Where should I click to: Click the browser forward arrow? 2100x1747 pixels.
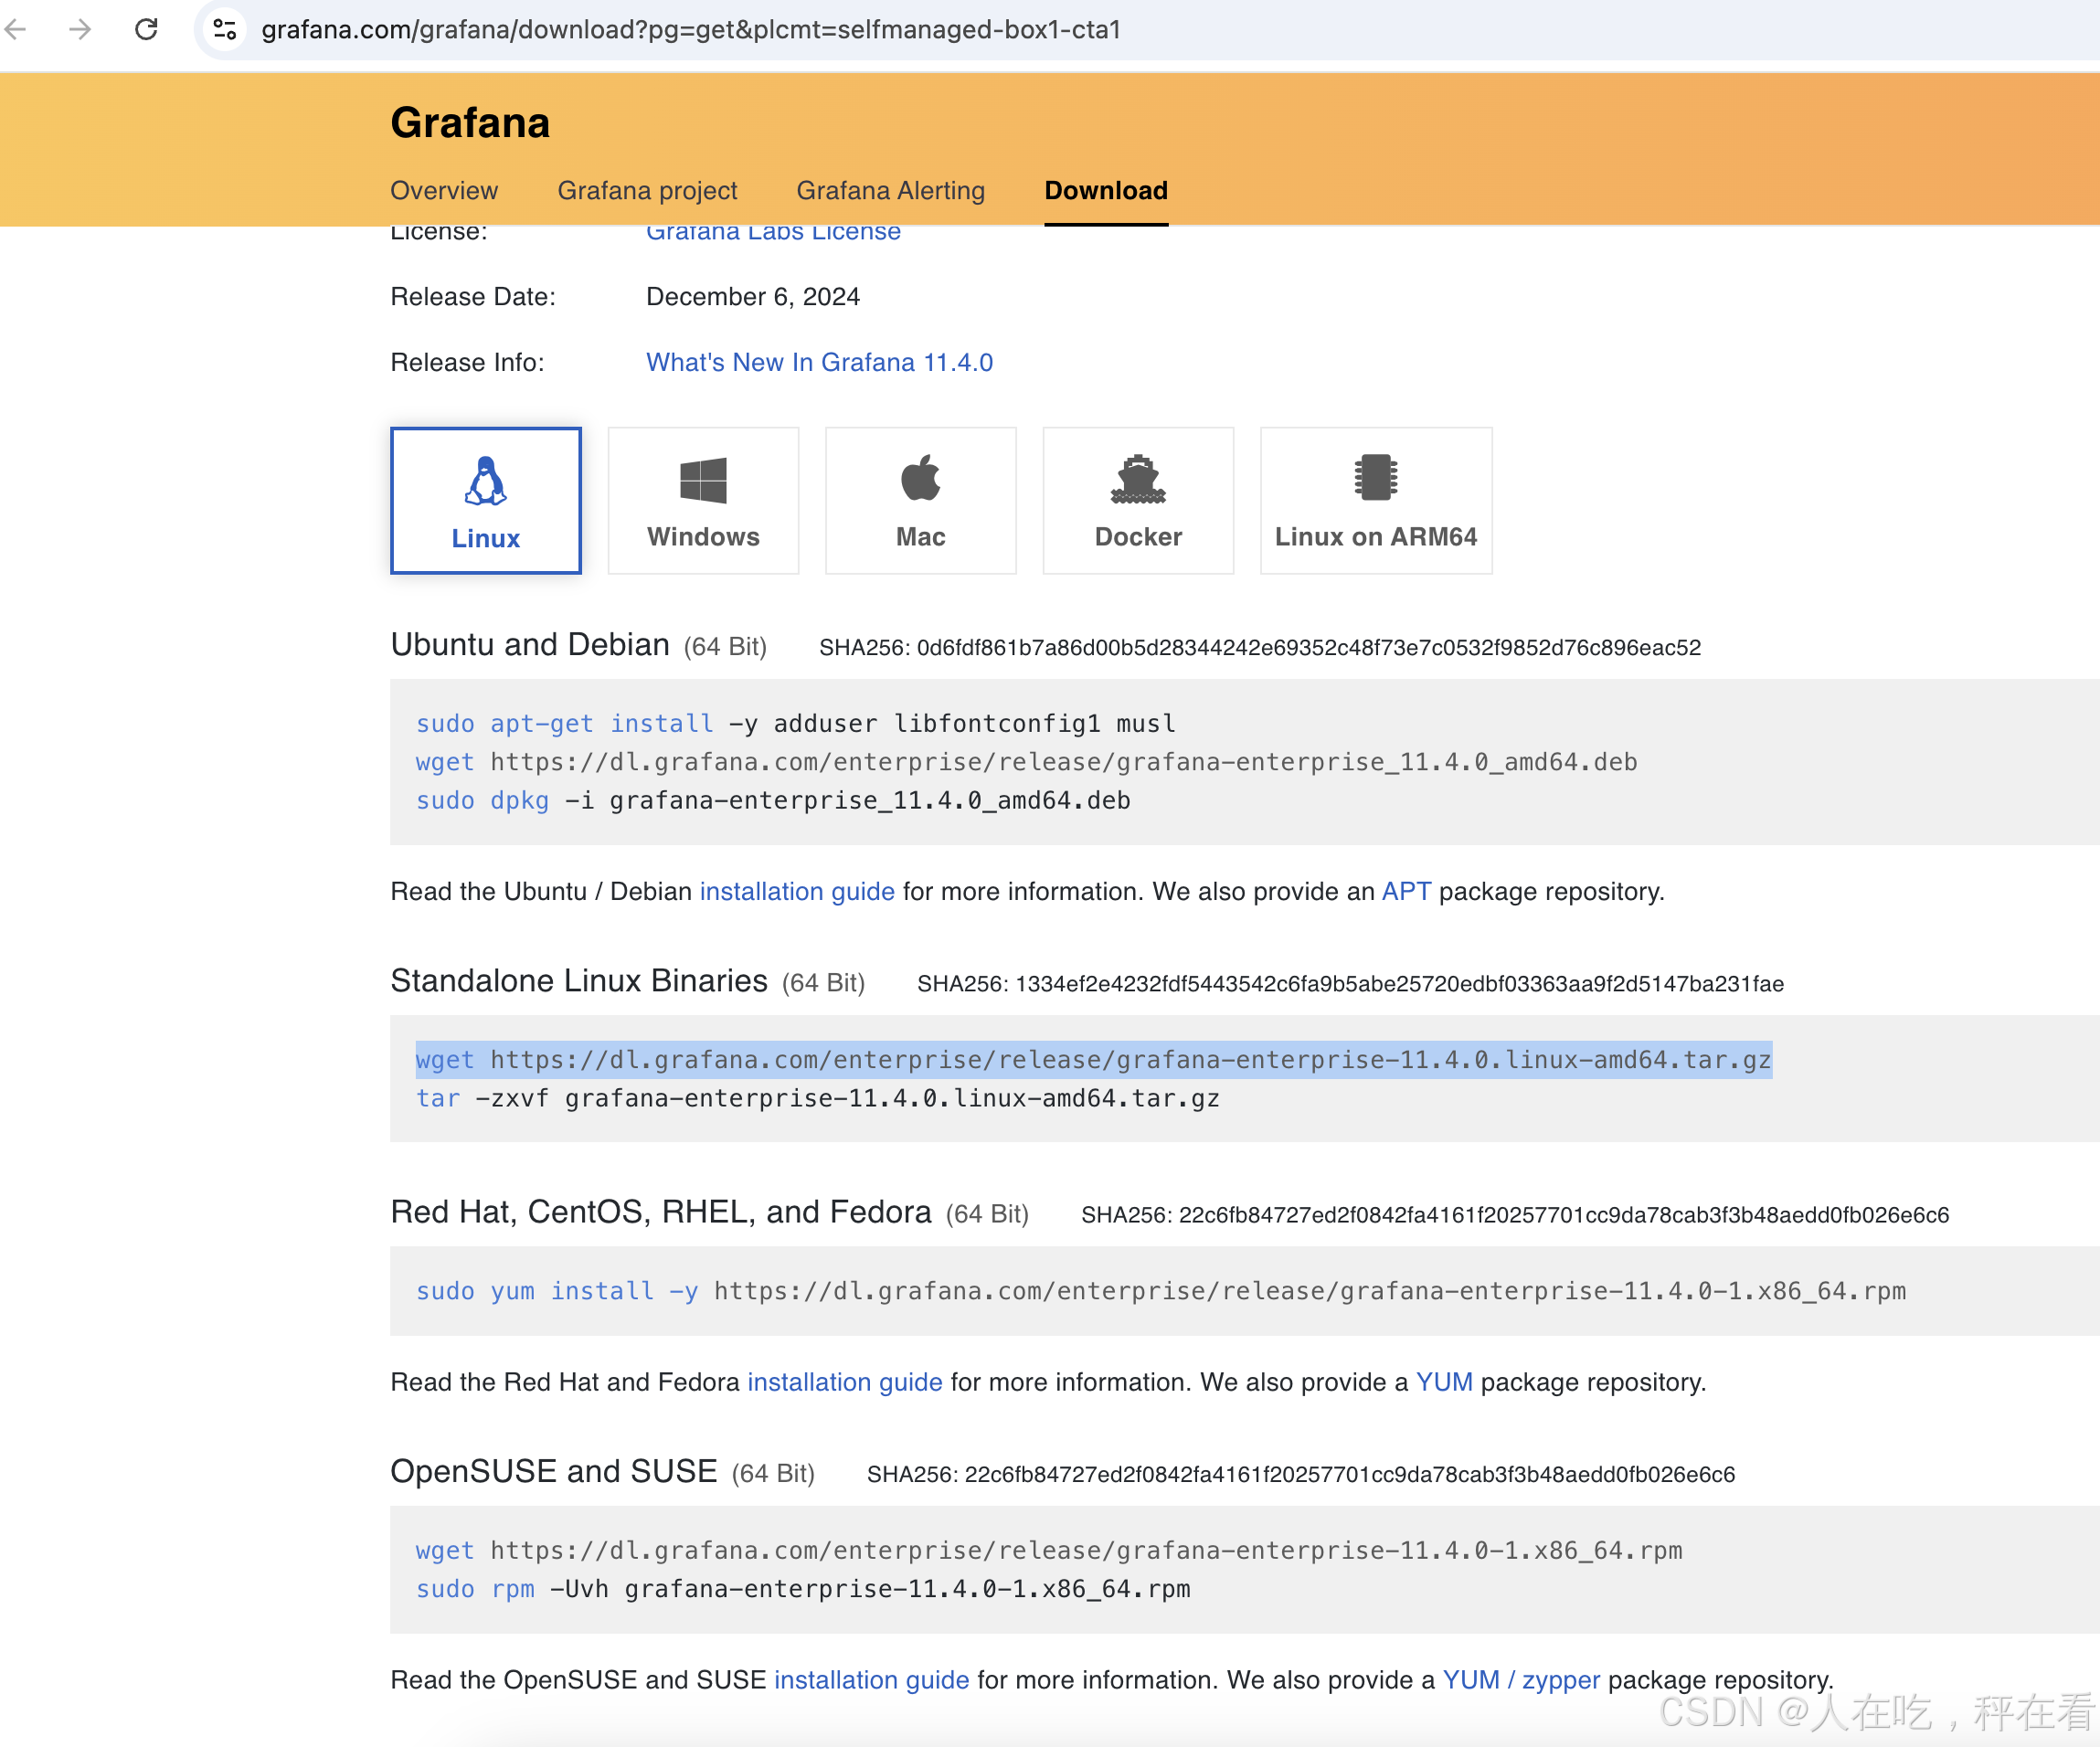pos(80,29)
